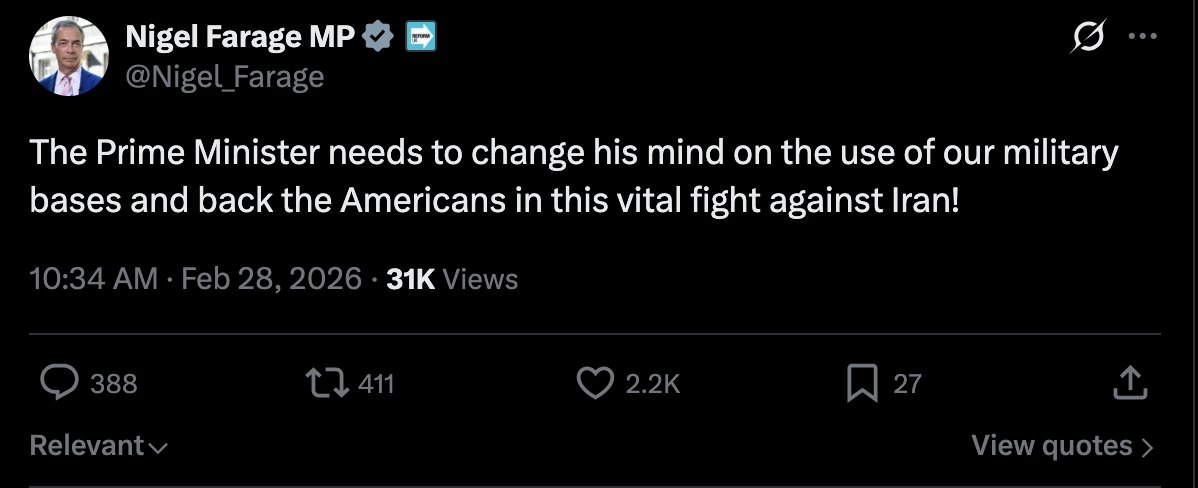Open the three-dot more options menu
The image size is (1198, 488).
[1141, 37]
